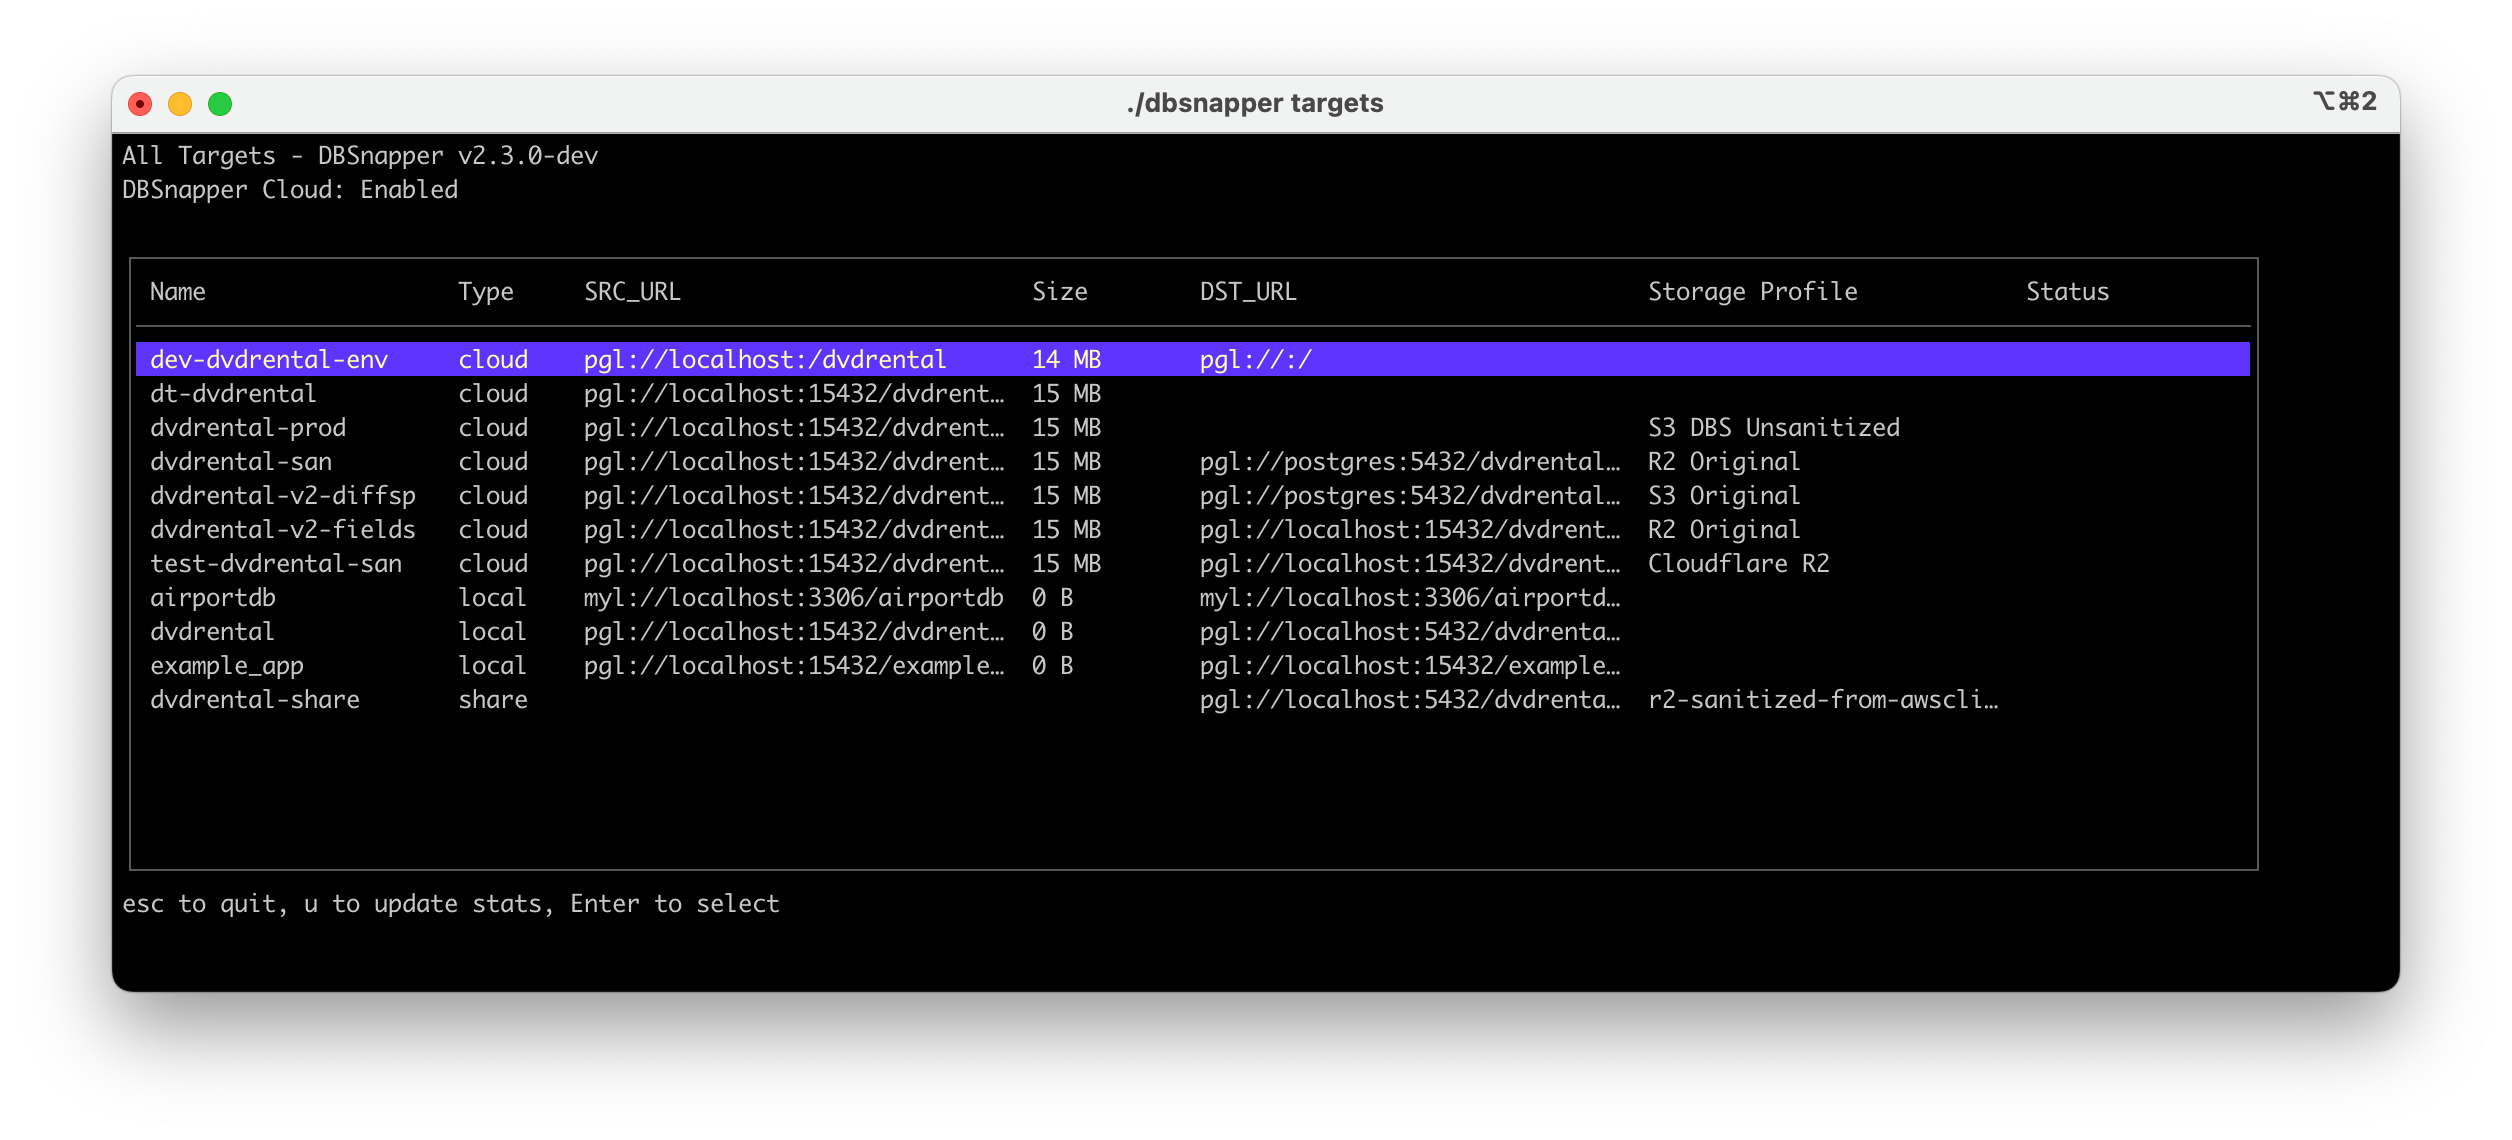Select the airportdb target name
This screenshot has height=1140, width=2512.
coord(213,597)
